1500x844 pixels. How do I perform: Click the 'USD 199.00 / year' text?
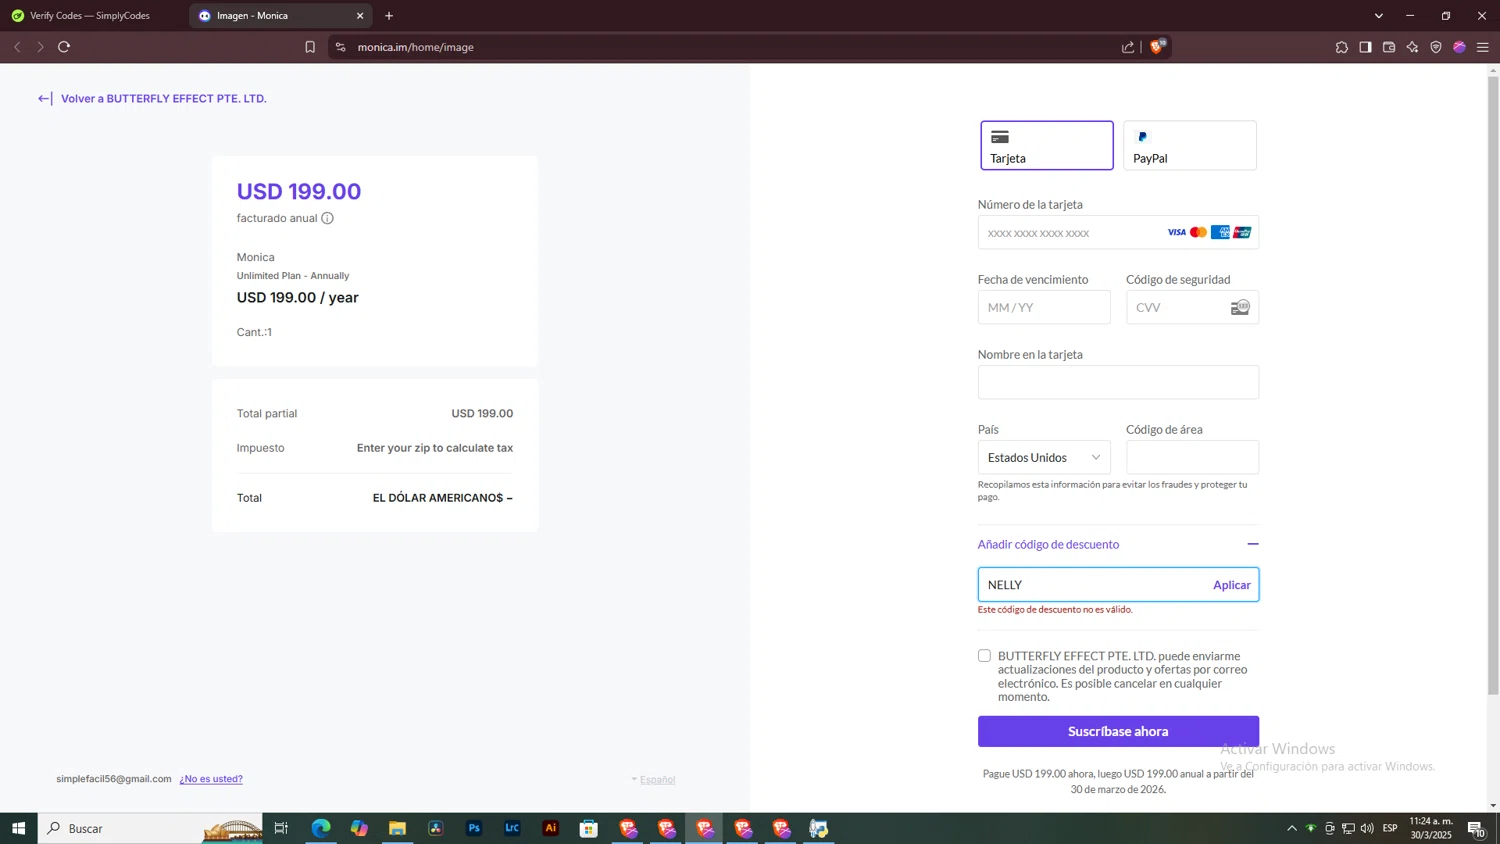pyautogui.click(x=297, y=298)
